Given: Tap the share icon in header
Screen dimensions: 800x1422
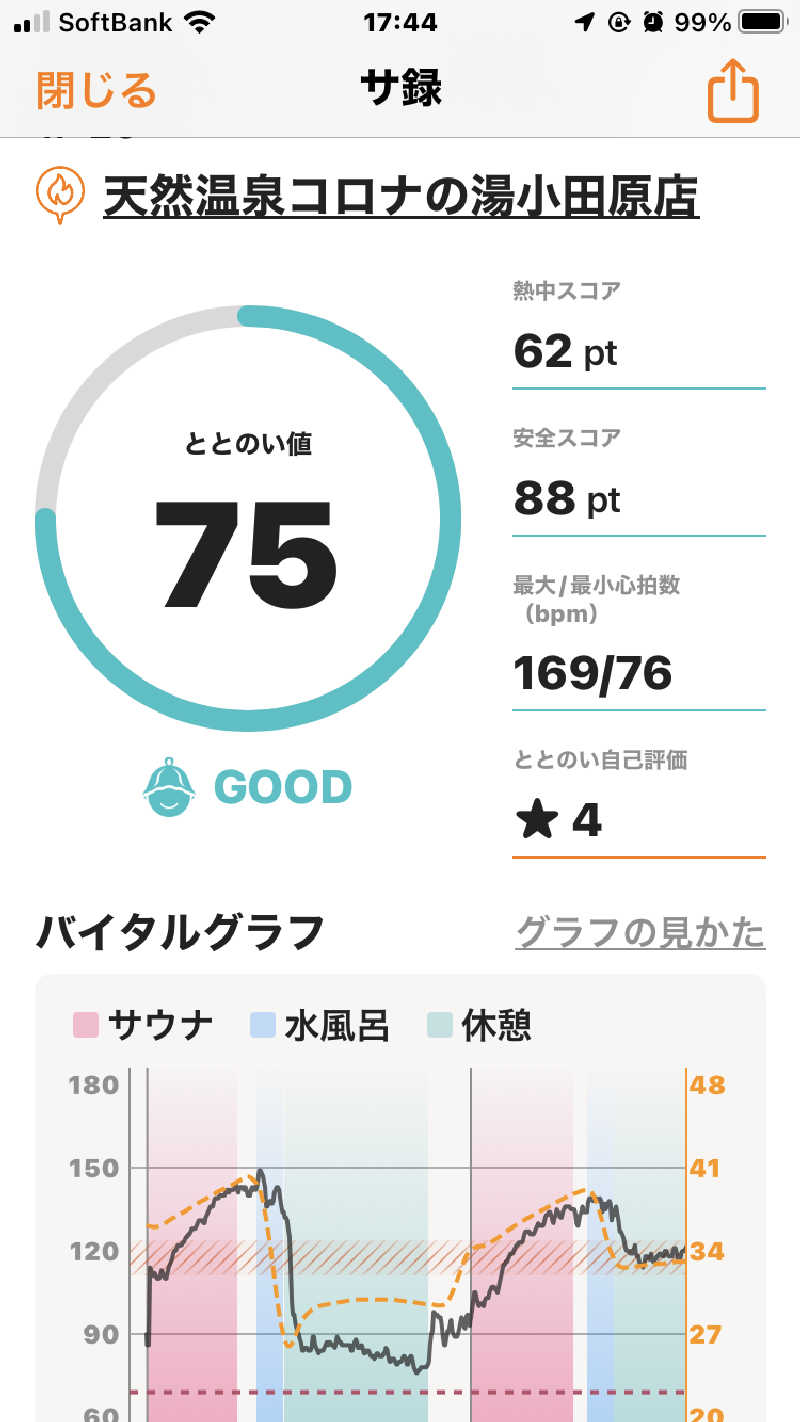Looking at the screenshot, I should pyautogui.click(x=733, y=91).
